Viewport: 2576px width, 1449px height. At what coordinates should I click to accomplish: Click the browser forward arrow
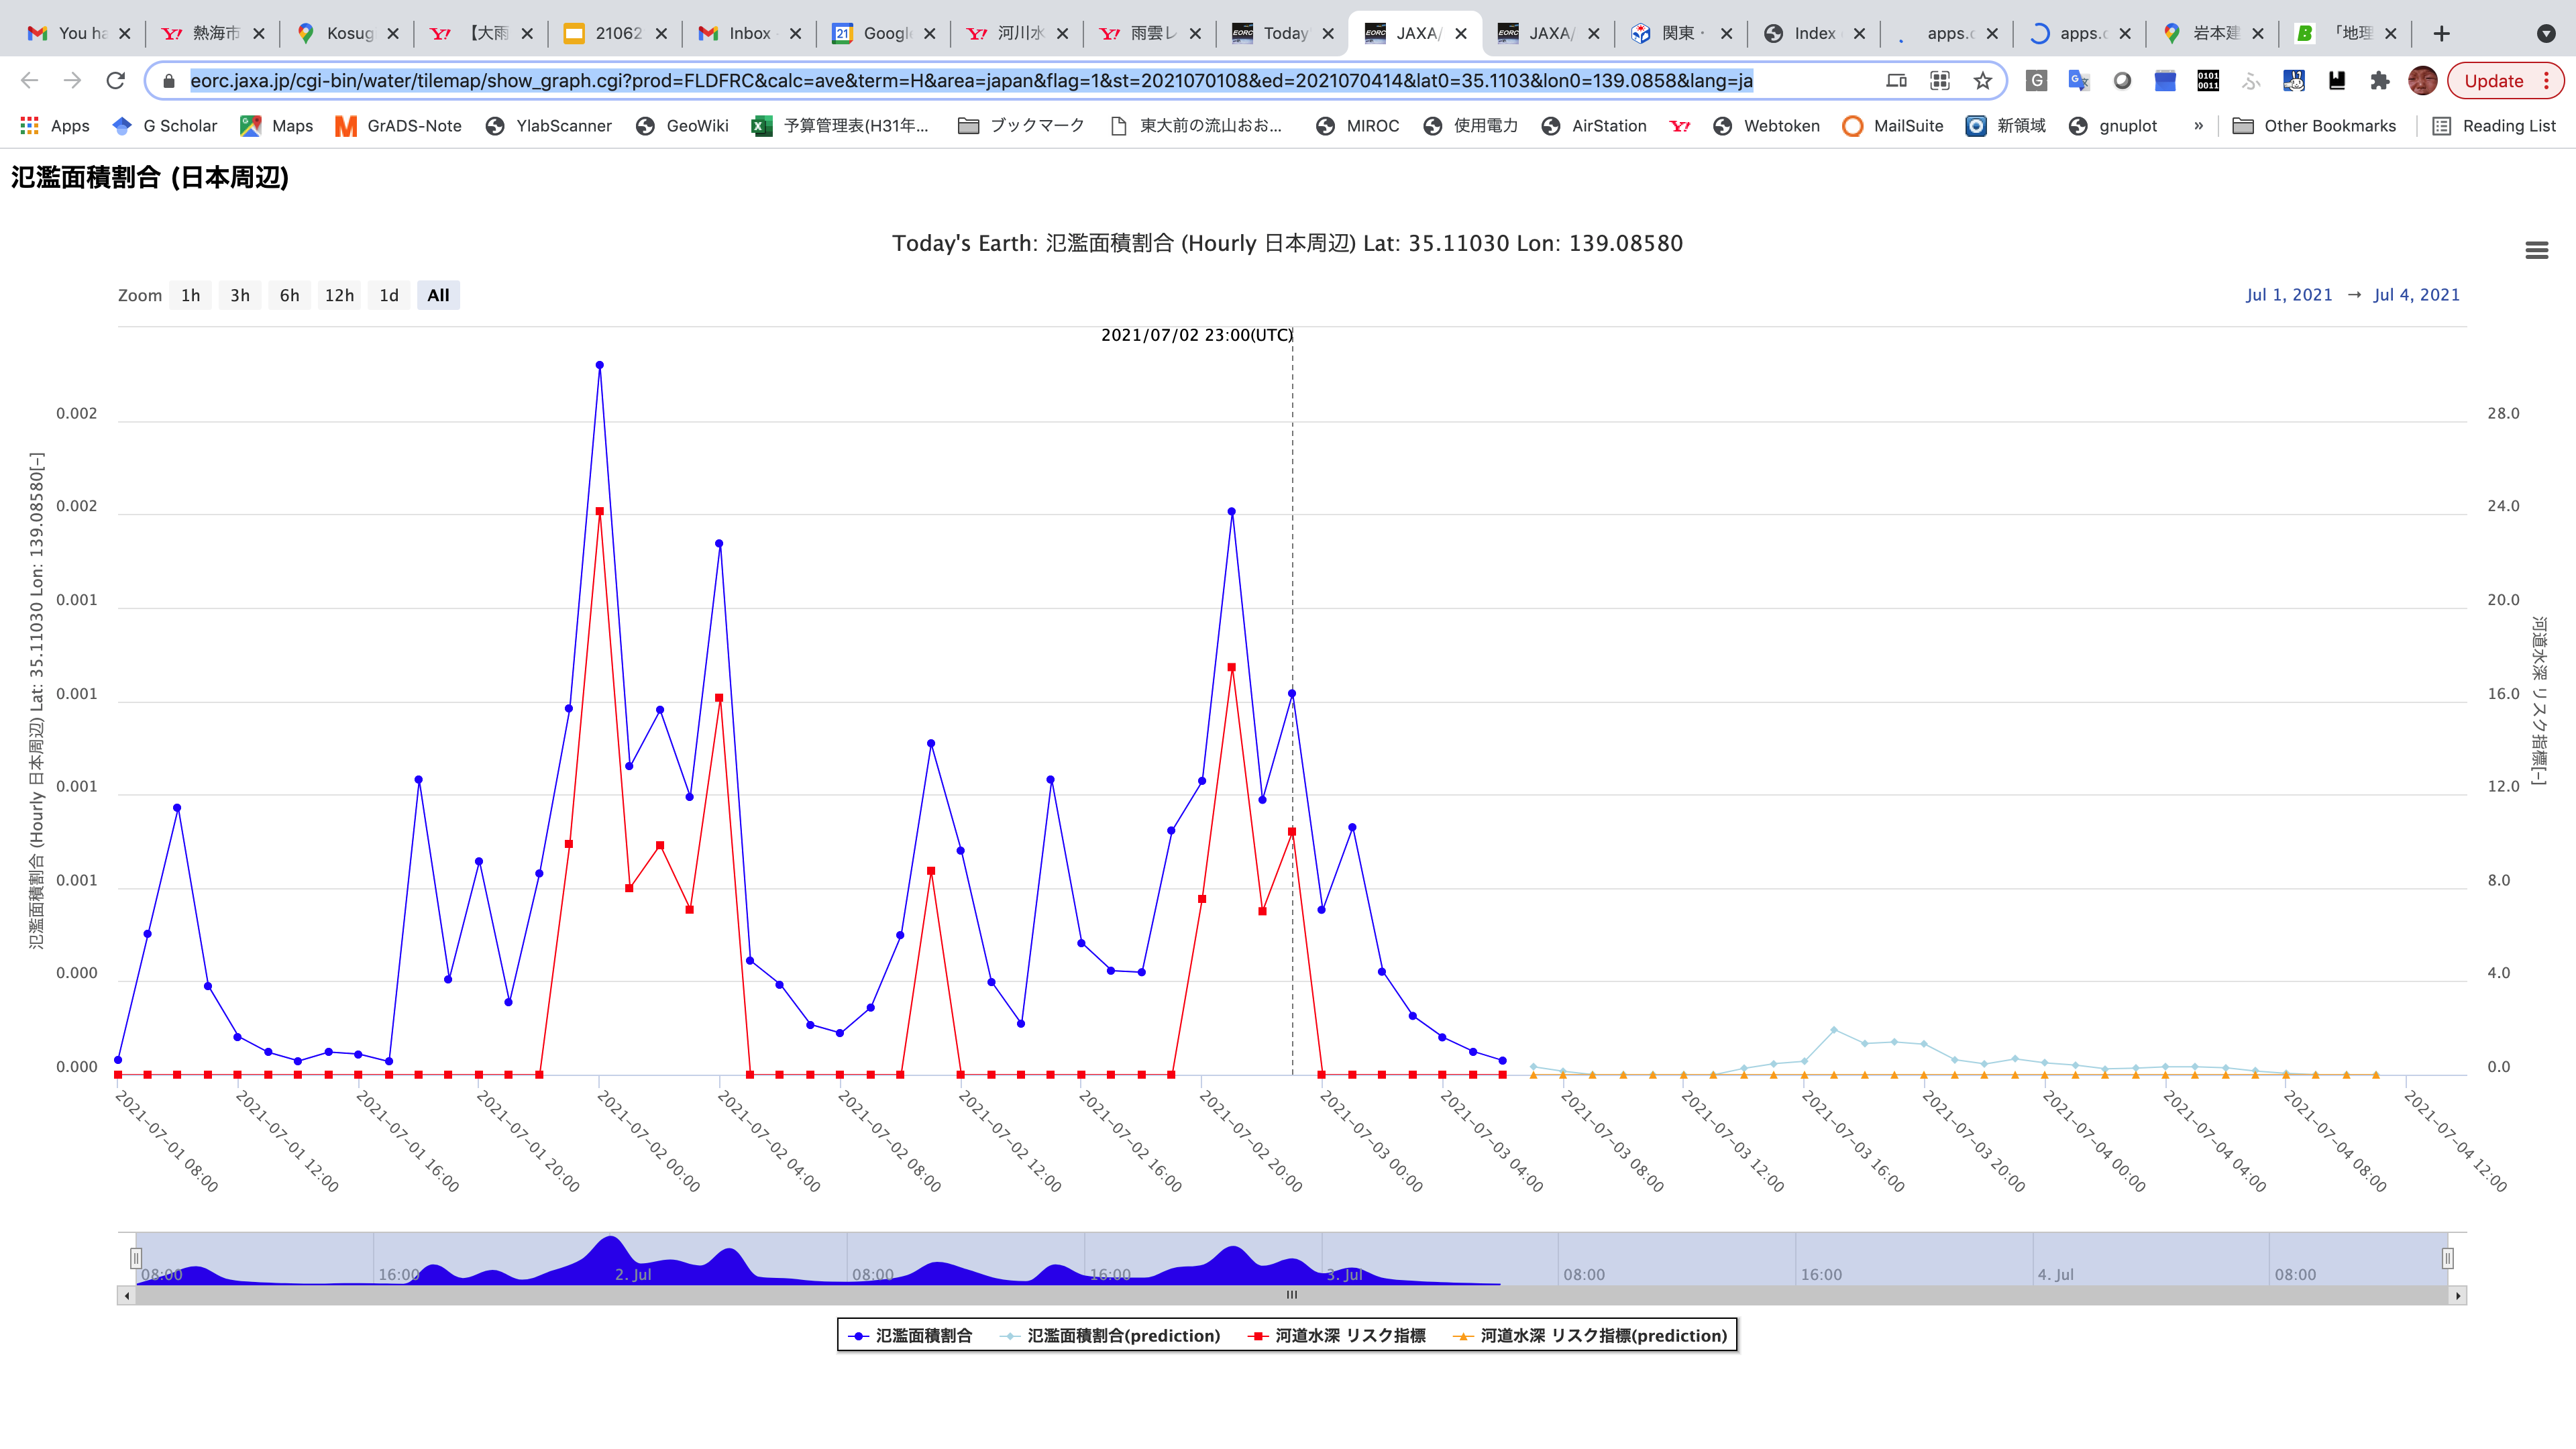(72, 81)
